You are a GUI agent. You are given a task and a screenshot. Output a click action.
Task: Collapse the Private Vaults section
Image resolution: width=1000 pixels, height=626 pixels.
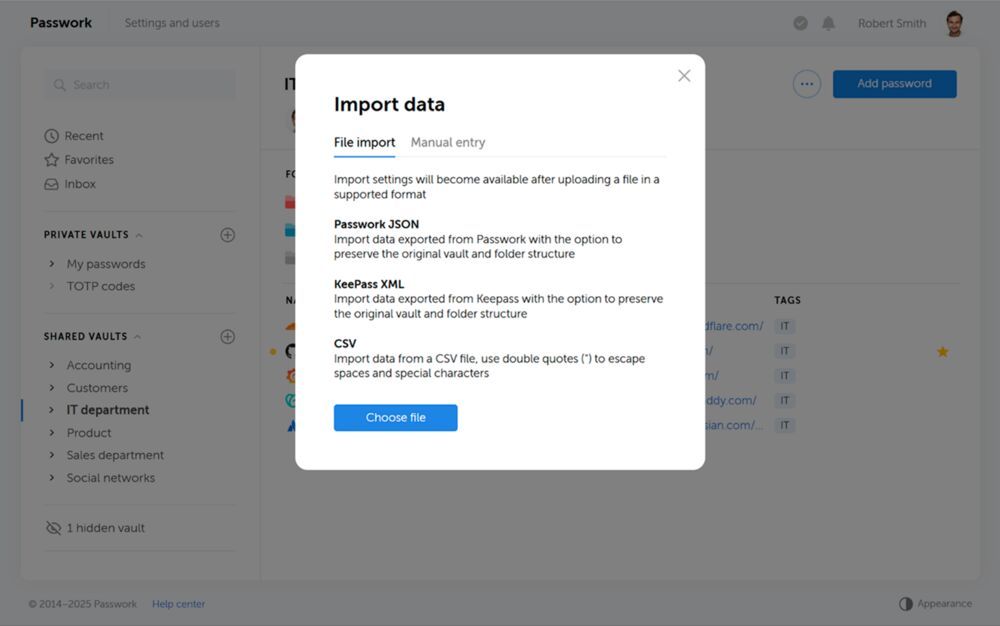tap(139, 235)
